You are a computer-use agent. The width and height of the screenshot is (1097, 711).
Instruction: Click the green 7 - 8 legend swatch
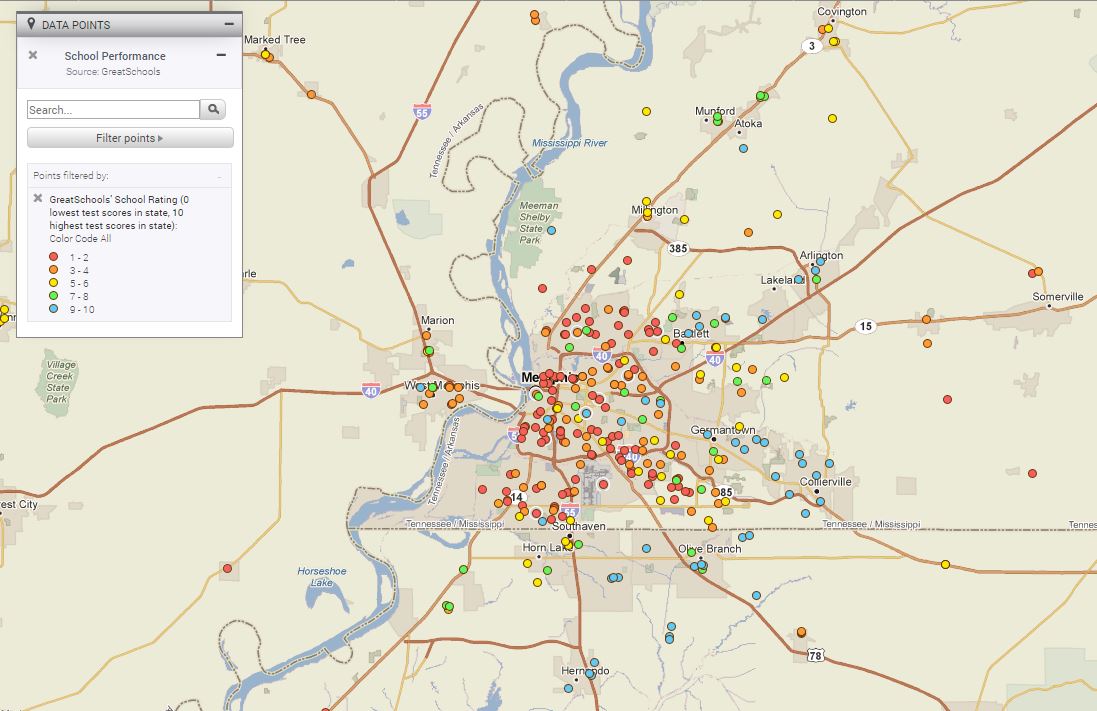pos(53,295)
